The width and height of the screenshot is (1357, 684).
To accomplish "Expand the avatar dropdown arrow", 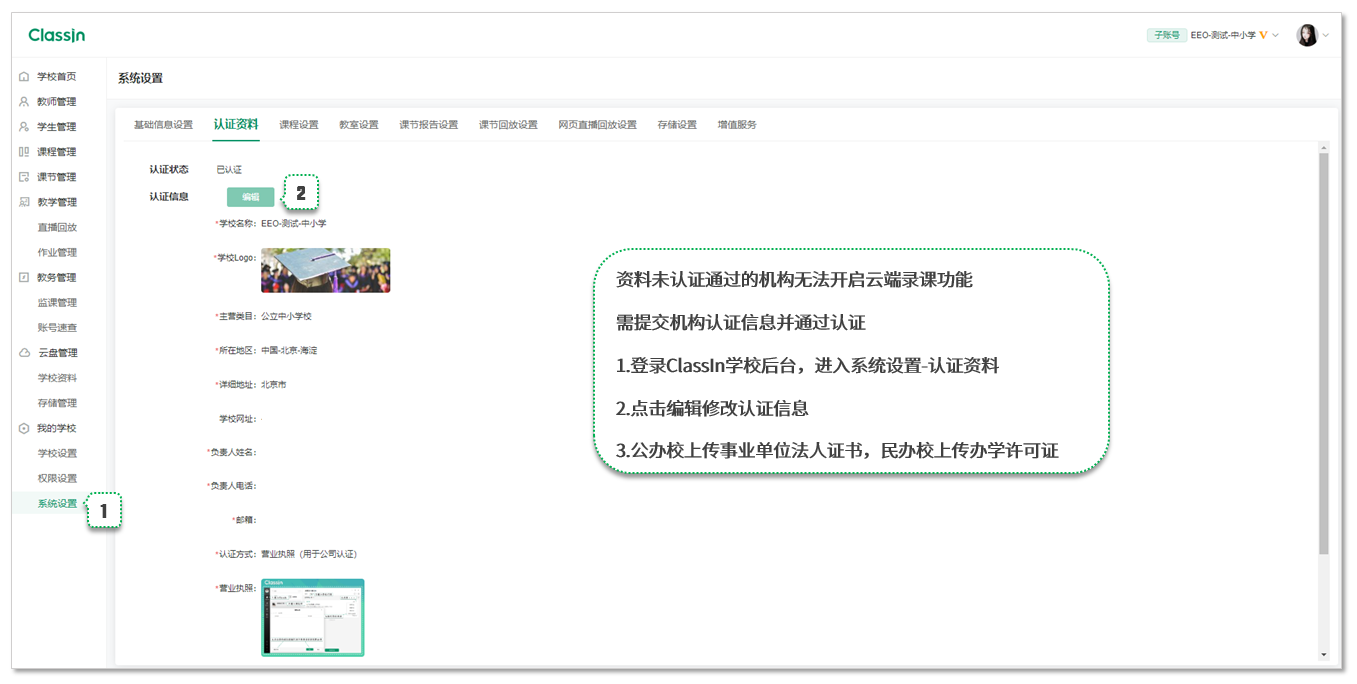I will click(1326, 35).
